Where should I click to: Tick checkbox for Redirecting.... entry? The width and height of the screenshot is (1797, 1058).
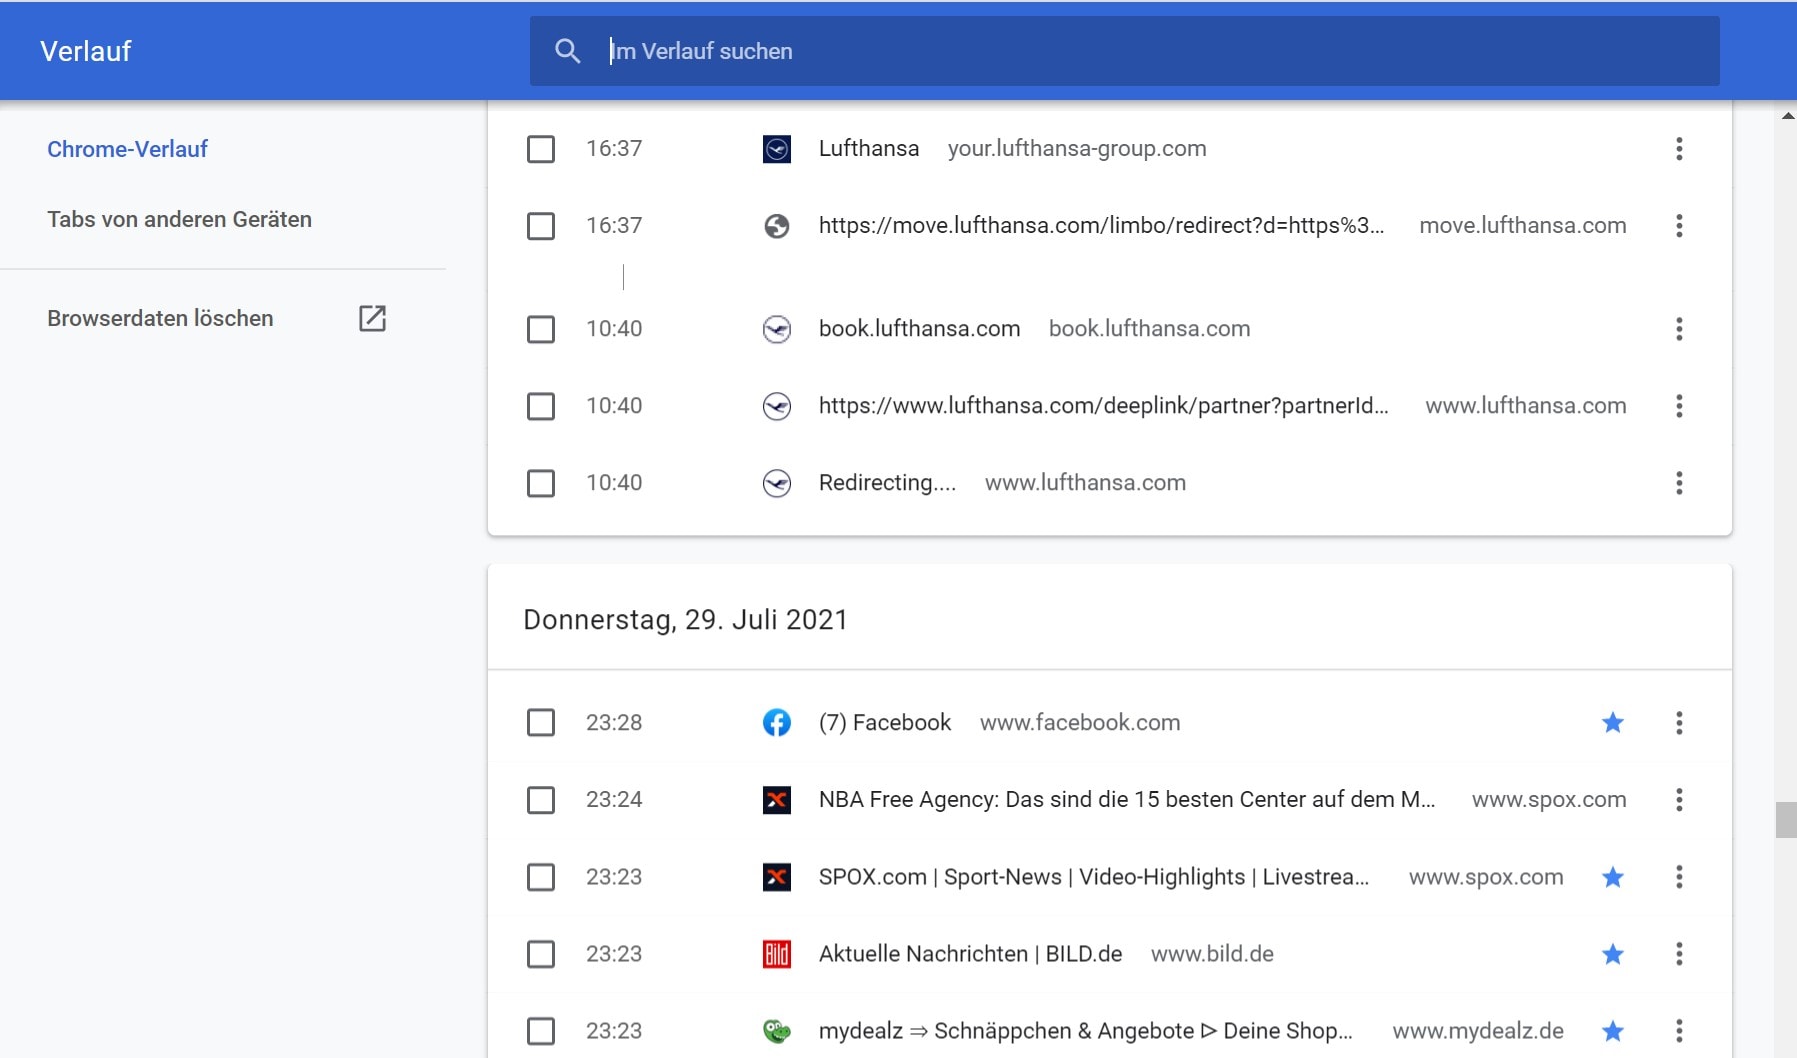[x=541, y=483]
